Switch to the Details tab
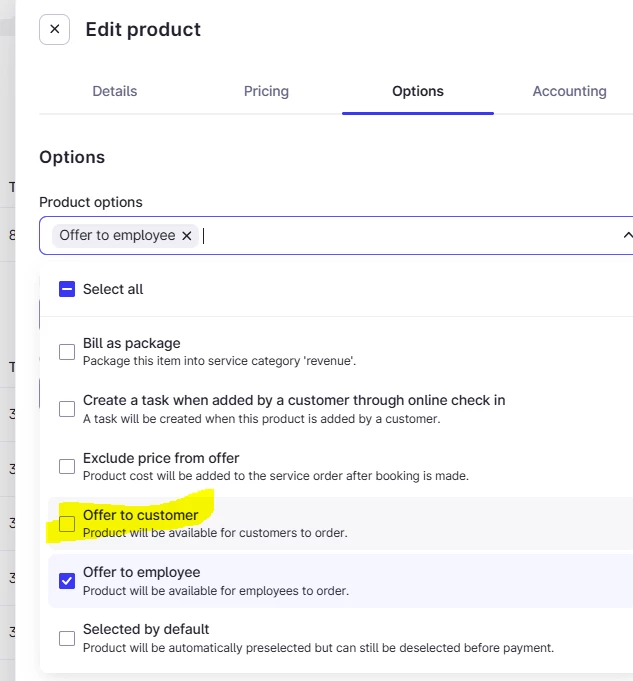The width and height of the screenshot is (633, 681). 115,91
